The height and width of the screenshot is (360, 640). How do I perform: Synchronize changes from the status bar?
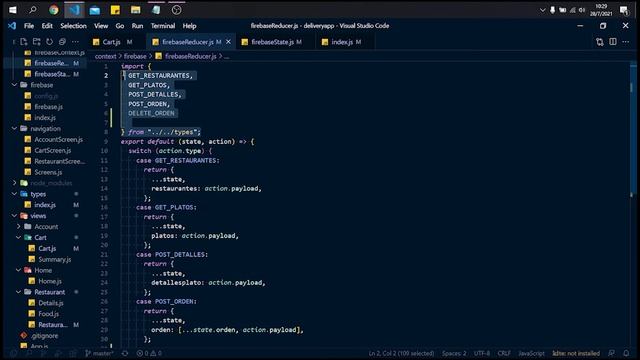[x=125, y=353]
